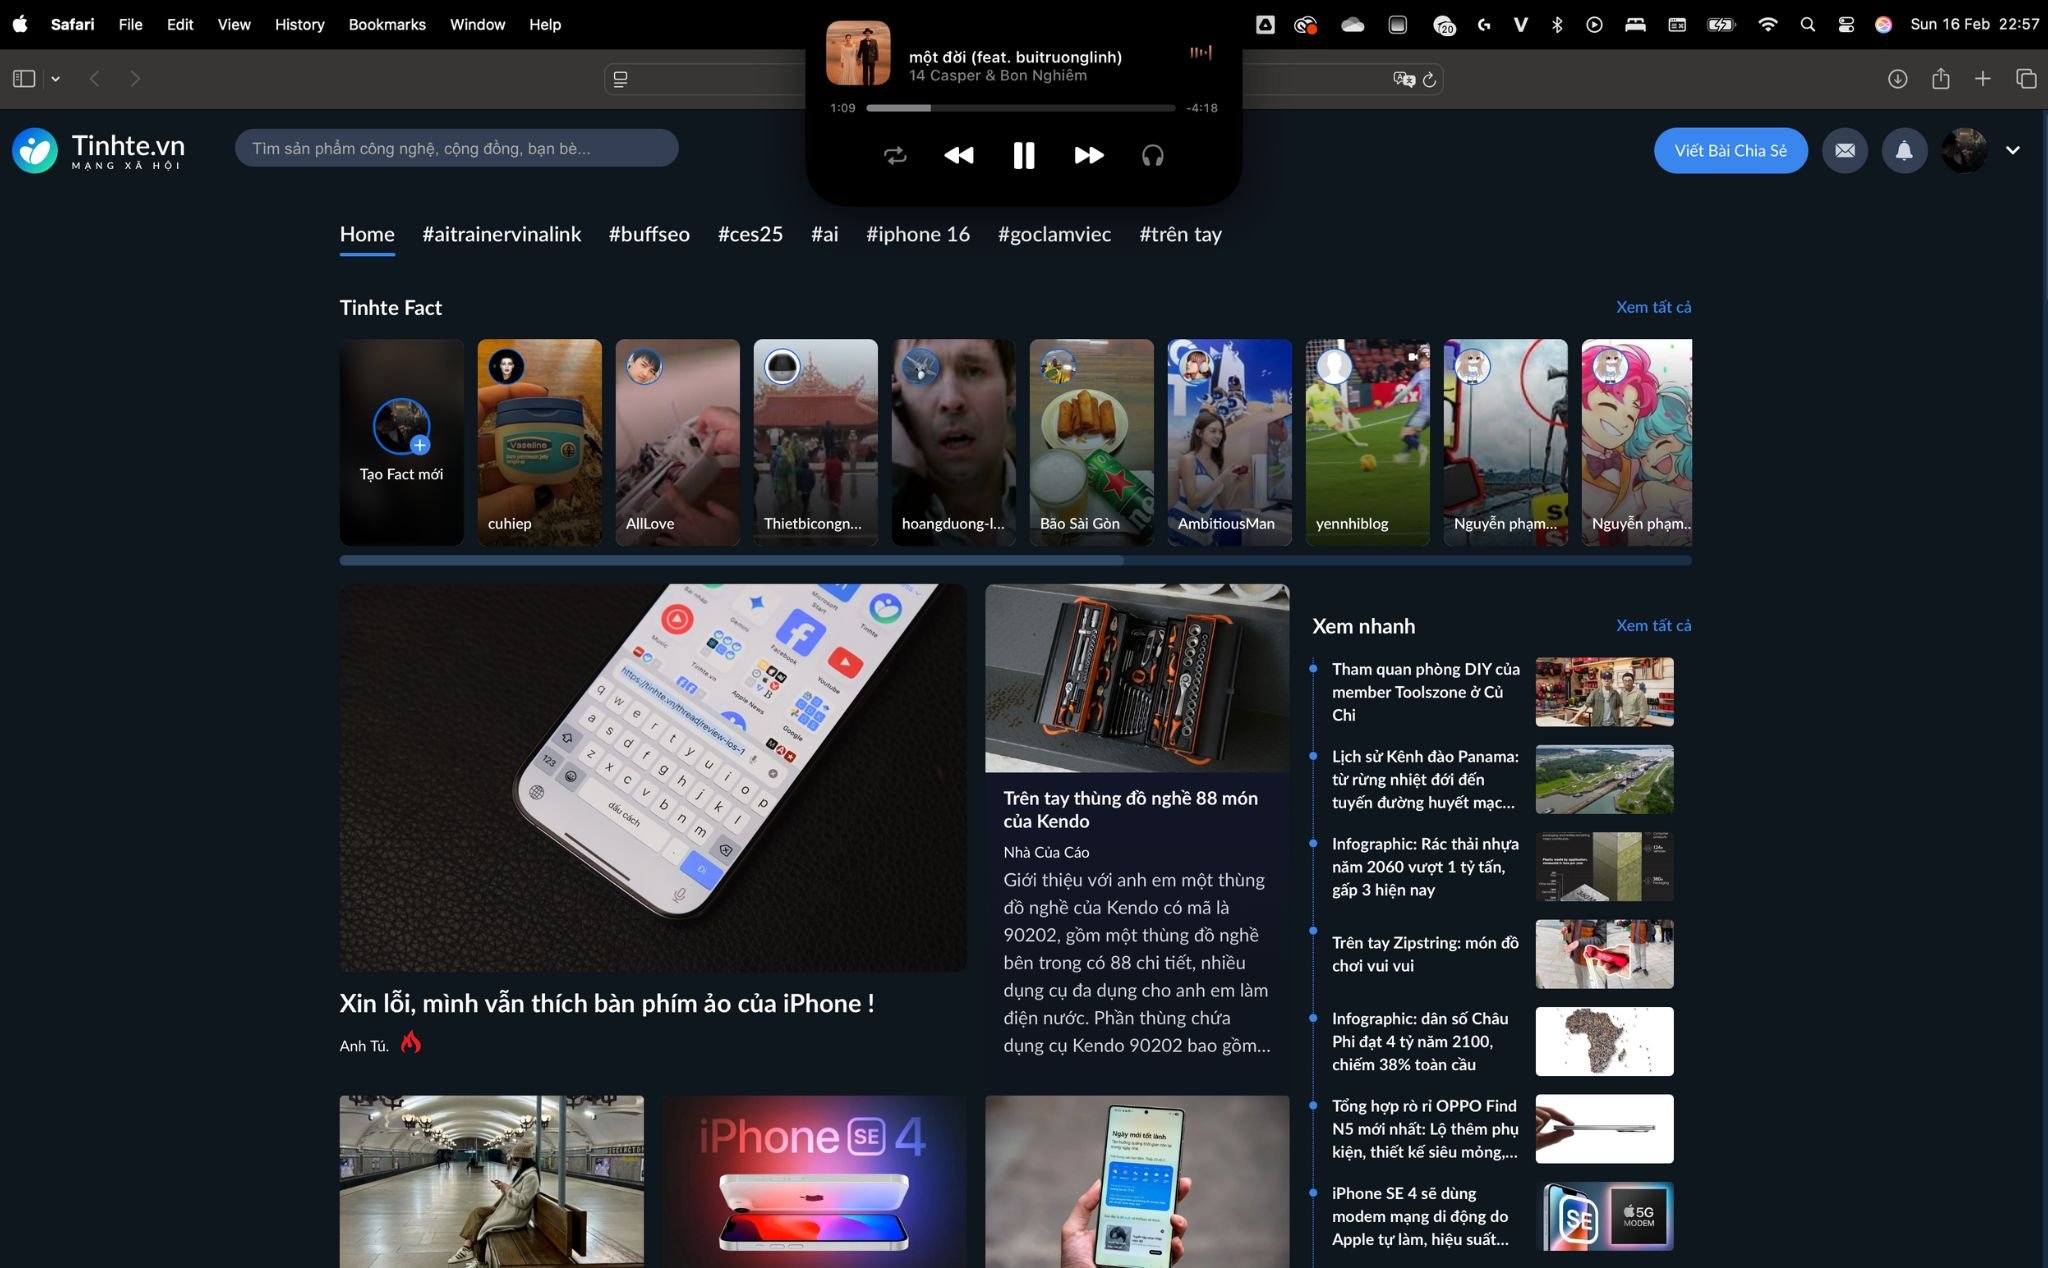Open Spotlight search in menu bar
The width and height of the screenshot is (2048, 1268).
(x=1807, y=24)
